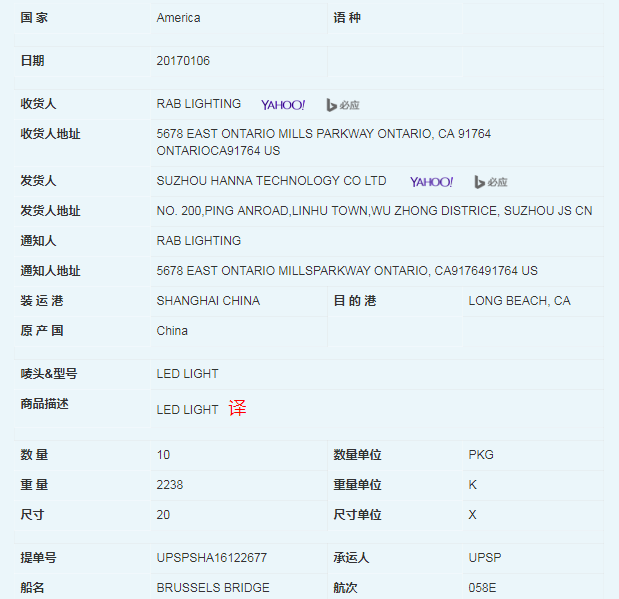Select consignee address 5678 EAST ONTARIO MILLS PARKWAY
The height and width of the screenshot is (599, 619).
pyautogui.click(x=324, y=142)
